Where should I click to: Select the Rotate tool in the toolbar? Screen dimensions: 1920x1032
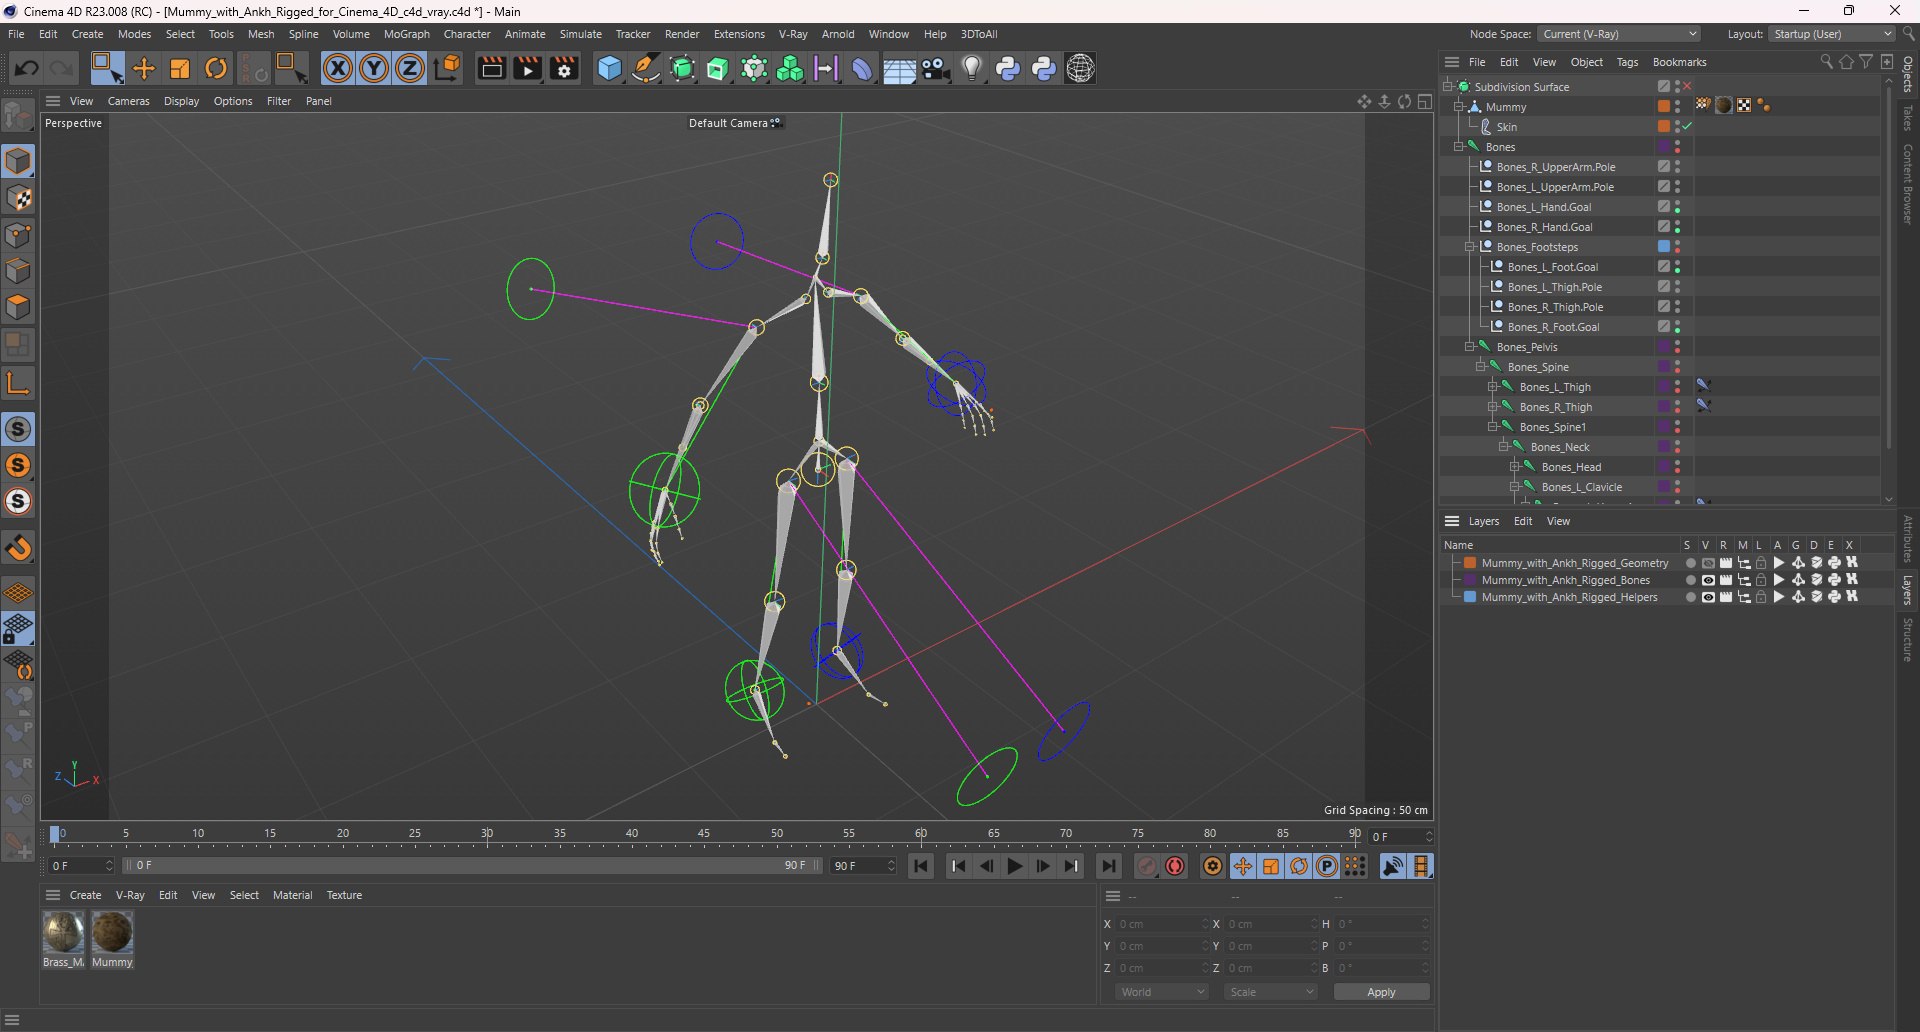tap(216, 68)
